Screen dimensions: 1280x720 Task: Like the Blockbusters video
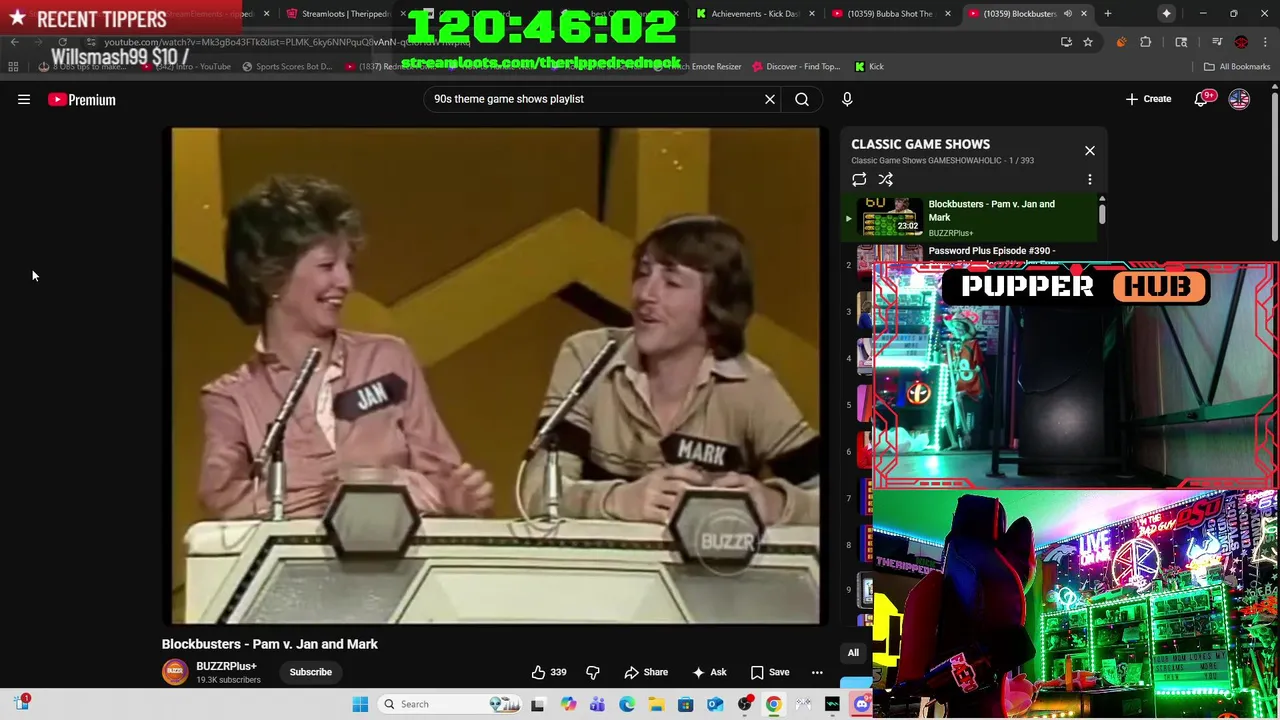pyautogui.click(x=548, y=672)
